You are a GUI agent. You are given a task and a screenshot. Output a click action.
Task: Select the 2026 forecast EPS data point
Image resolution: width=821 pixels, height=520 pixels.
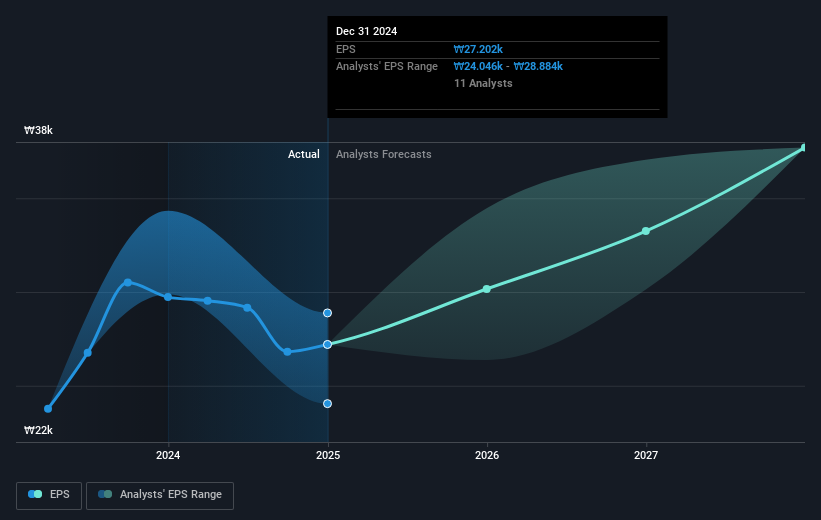(486, 289)
